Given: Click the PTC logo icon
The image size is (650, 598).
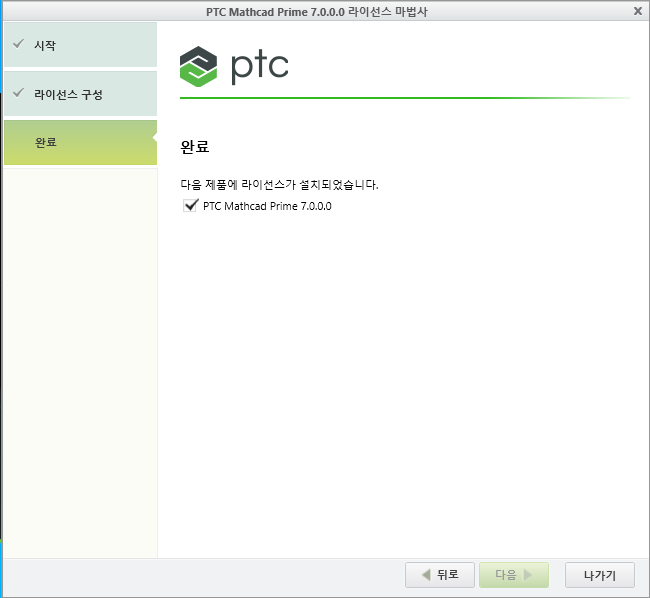Looking at the screenshot, I should (x=198, y=66).
